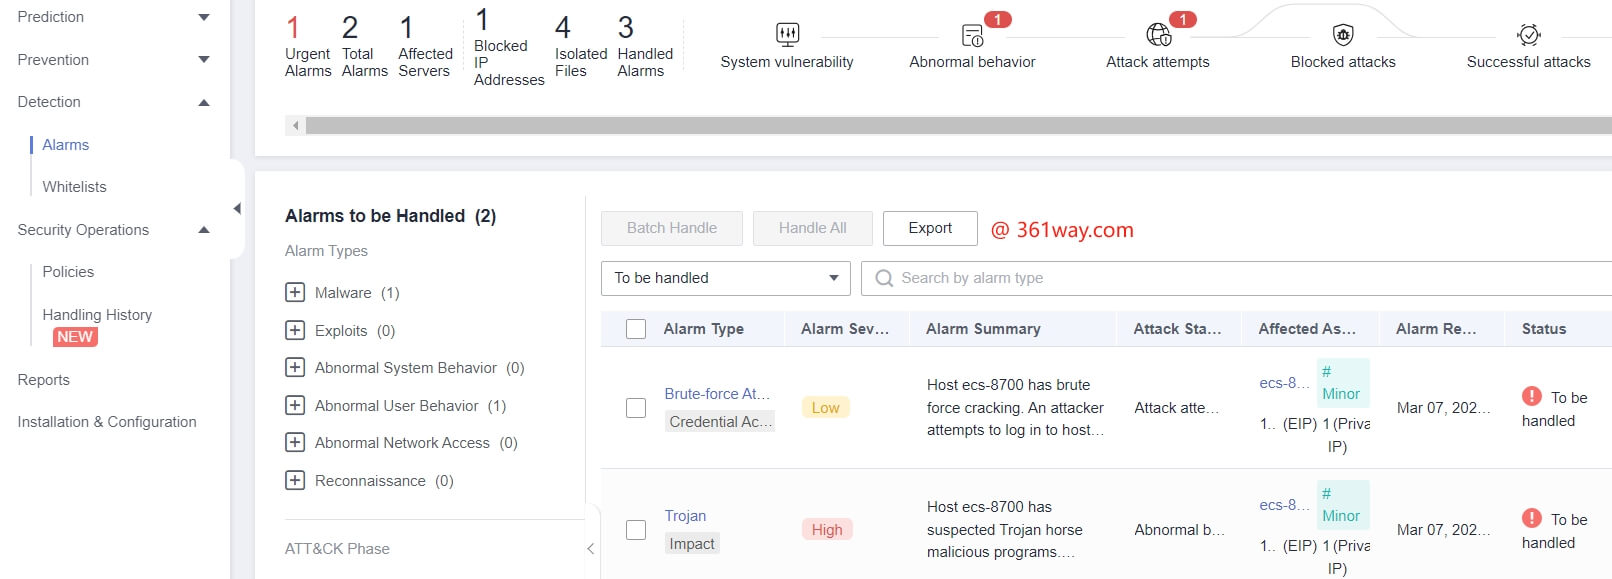The image size is (1612, 579).
Task: Open Whitelists in the sidebar
Action: [x=74, y=187]
